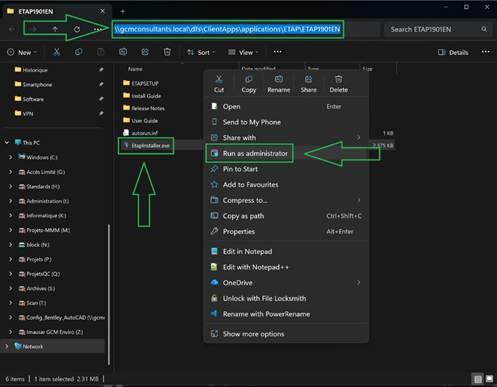Unpin the Smartphone quick access folder
This screenshot has width=497, height=387.
tap(101, 84)
